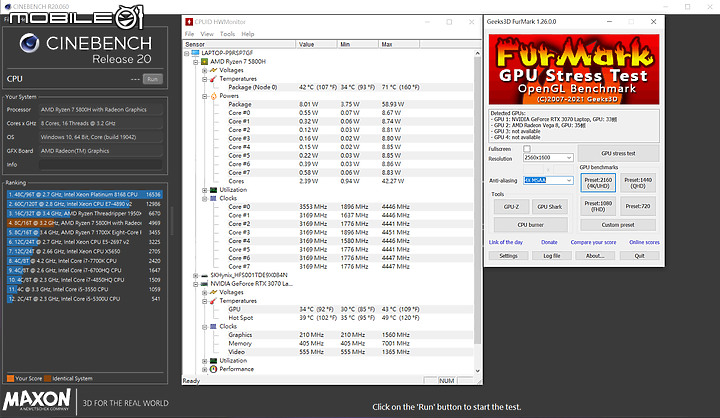Click the AMD Ryzen 7 5800H CPU icon
The height and width of the screenshot is (418, 720).
[204, 62]
